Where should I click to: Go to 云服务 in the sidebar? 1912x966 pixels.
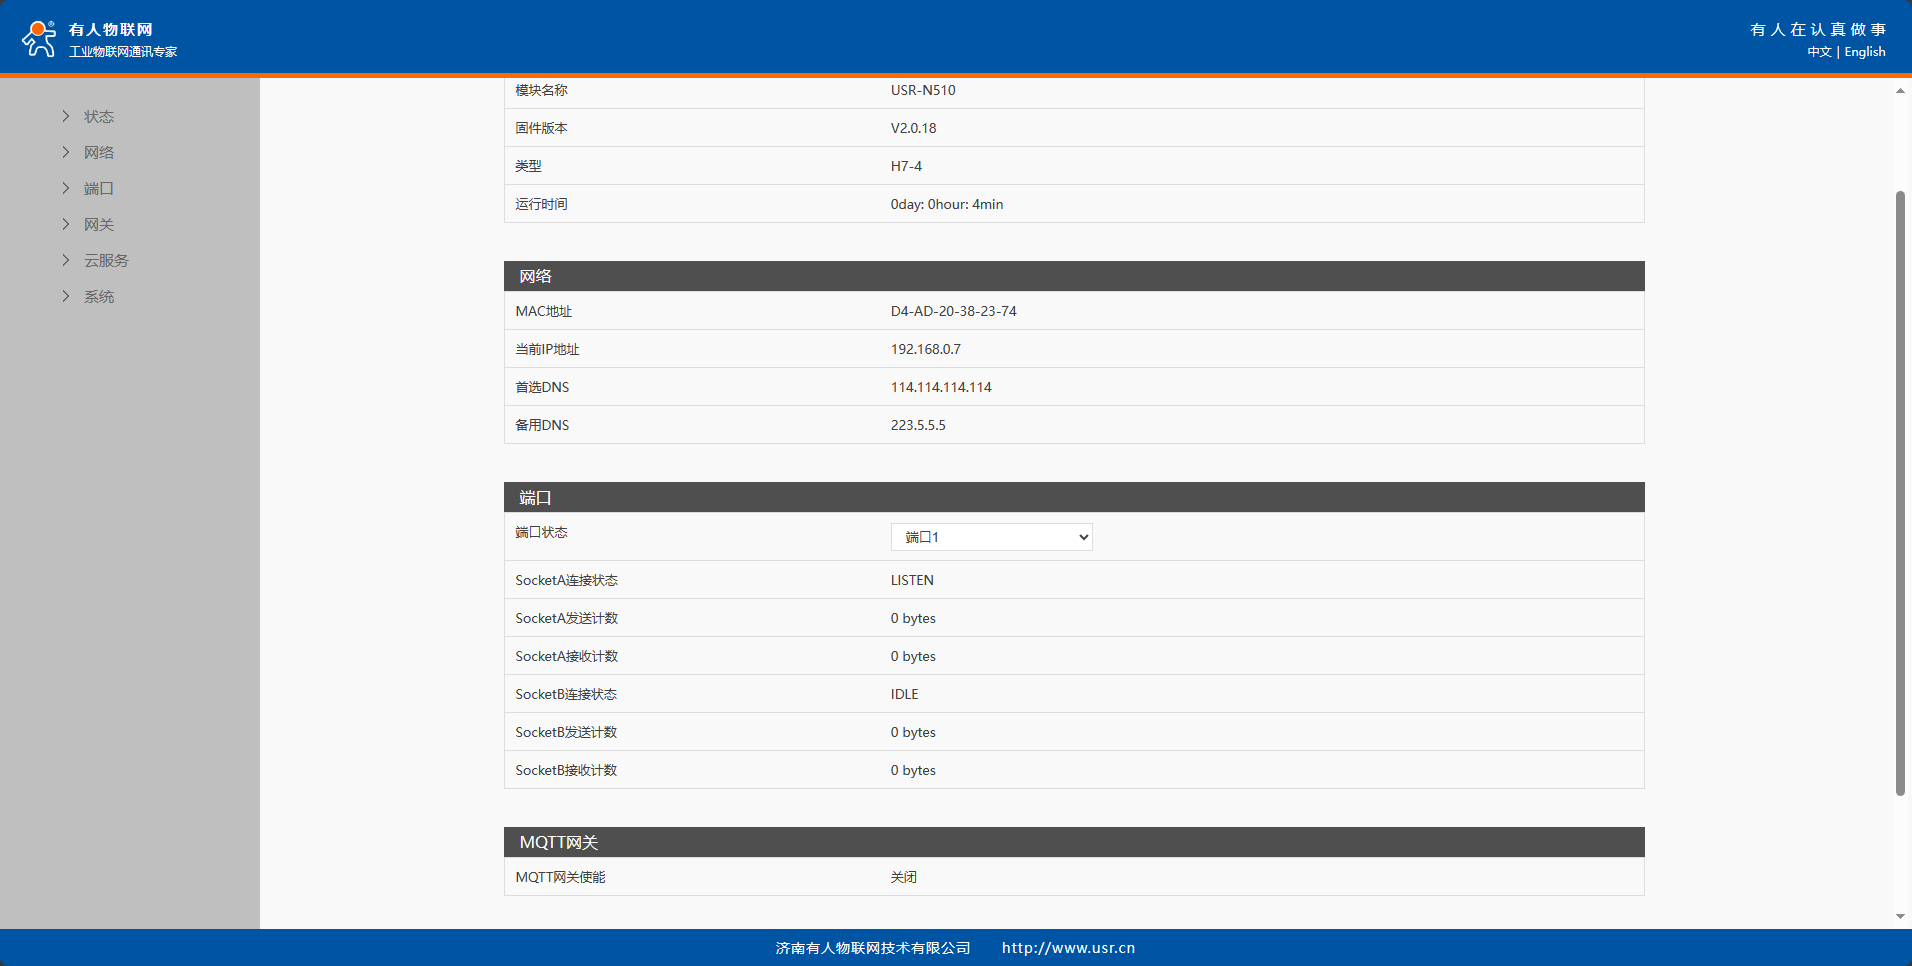coord(106,261)
